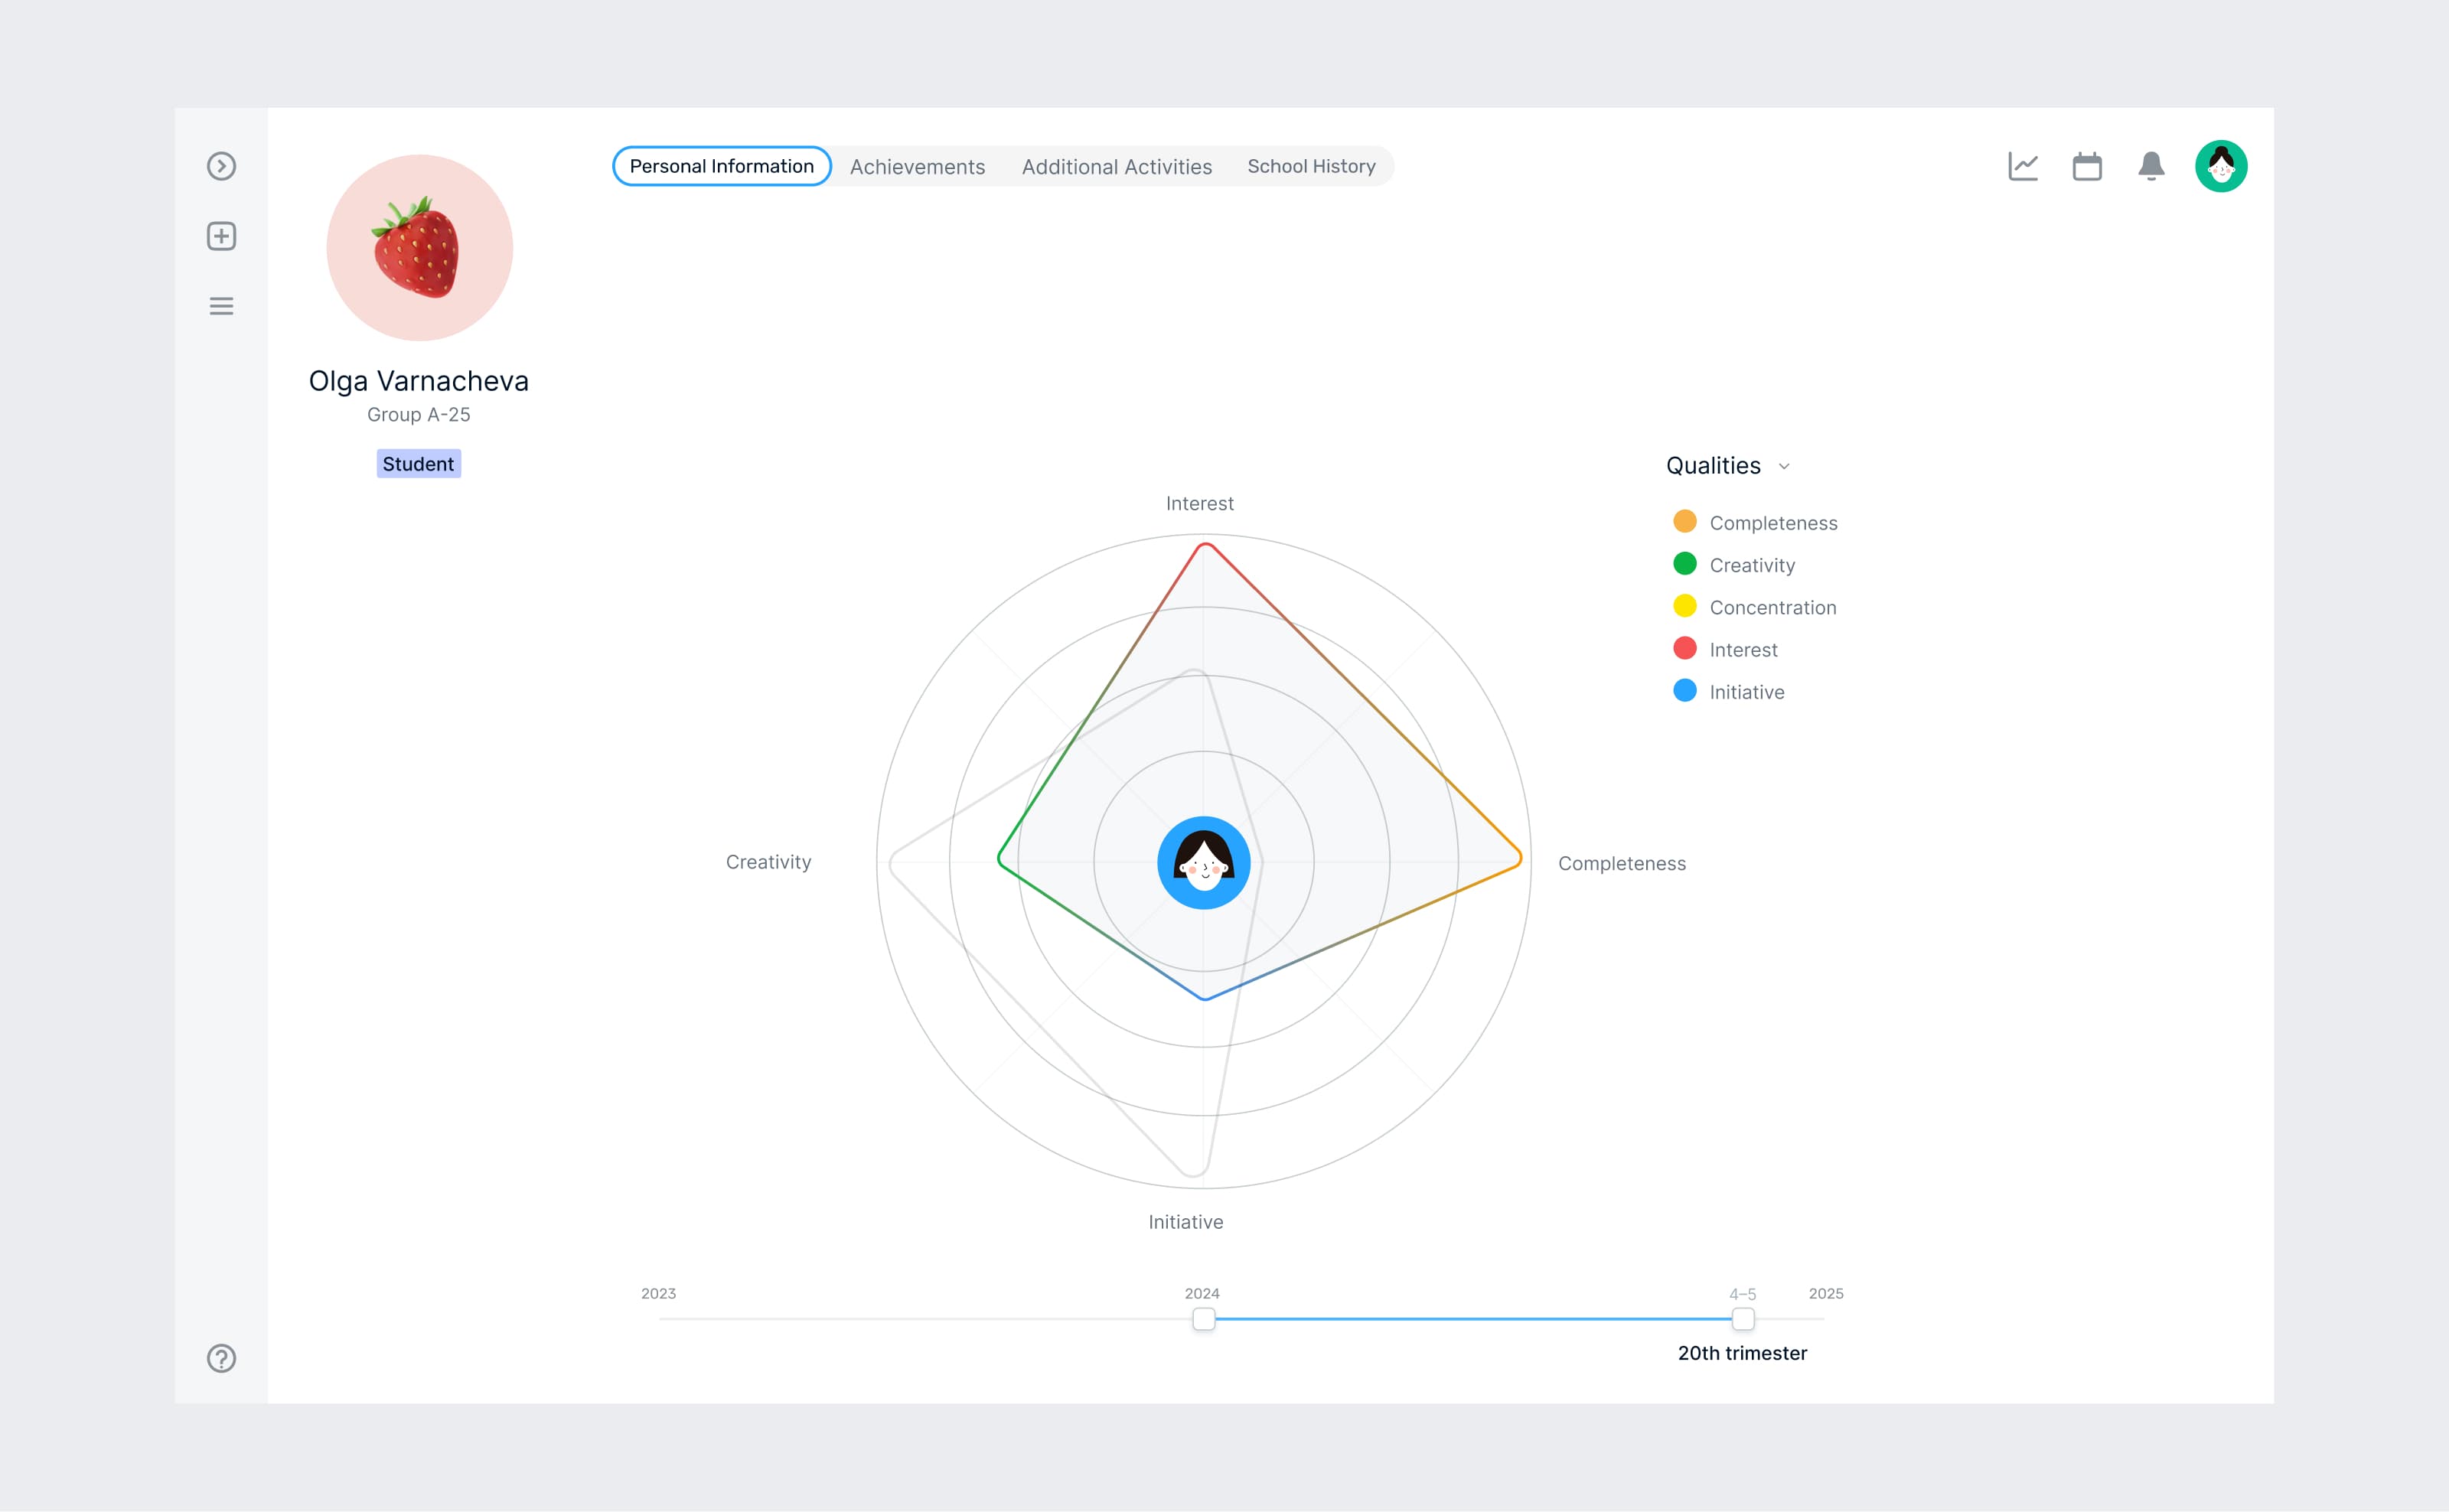Open the analytics chart icon
2449x1512 pixels.
(2023, 166)
